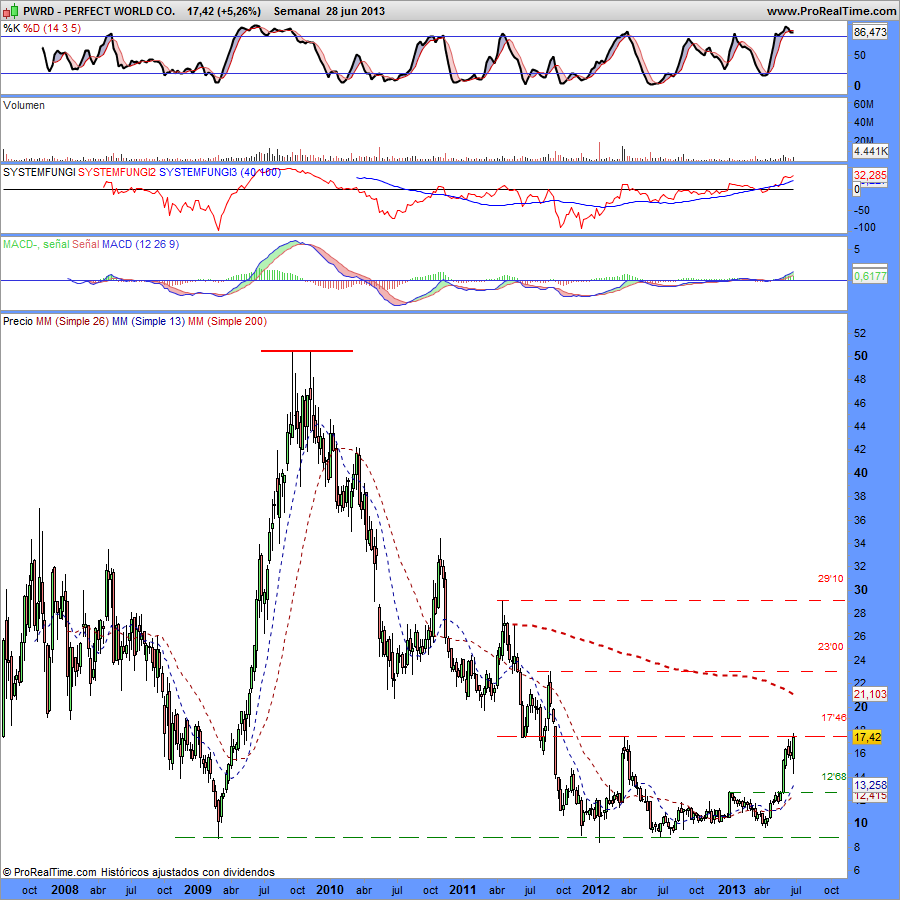This screenshot has height=900, width=900.
Task: Click the %K stochastic indicator label
Action: pyautogui.click(x=11, y=28)
